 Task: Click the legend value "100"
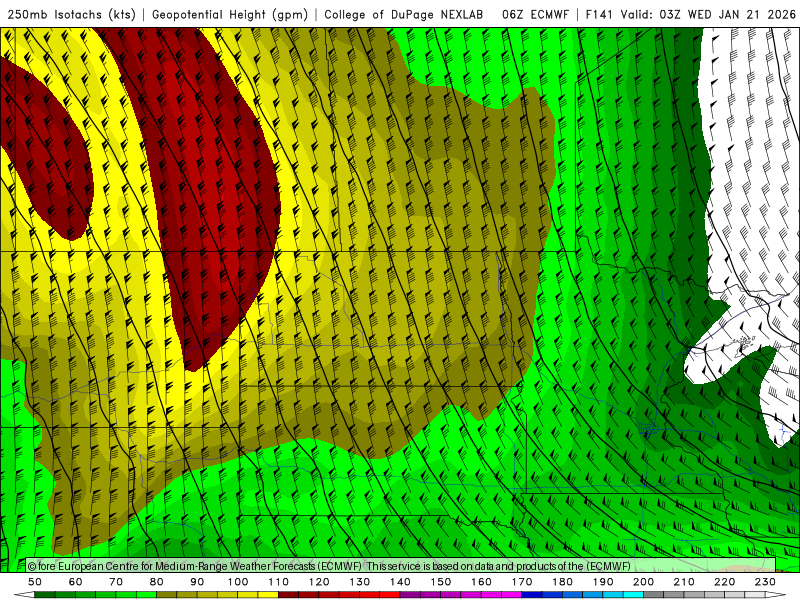(x=238, y=582)
